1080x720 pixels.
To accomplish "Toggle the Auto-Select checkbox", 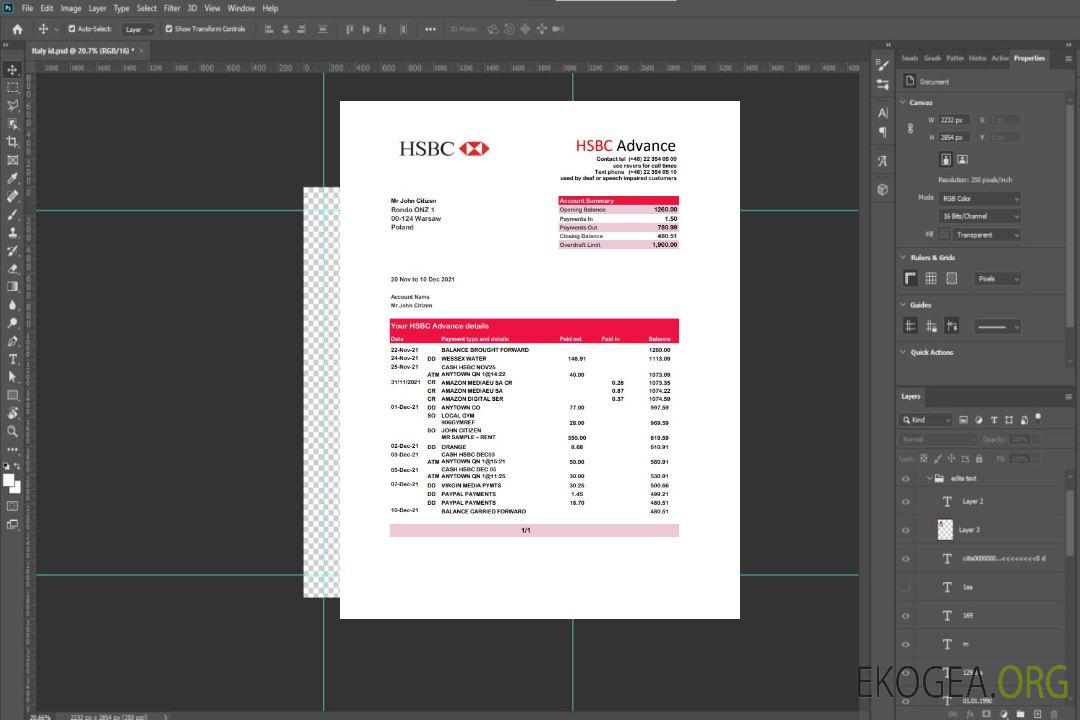I will click(72, 29).
